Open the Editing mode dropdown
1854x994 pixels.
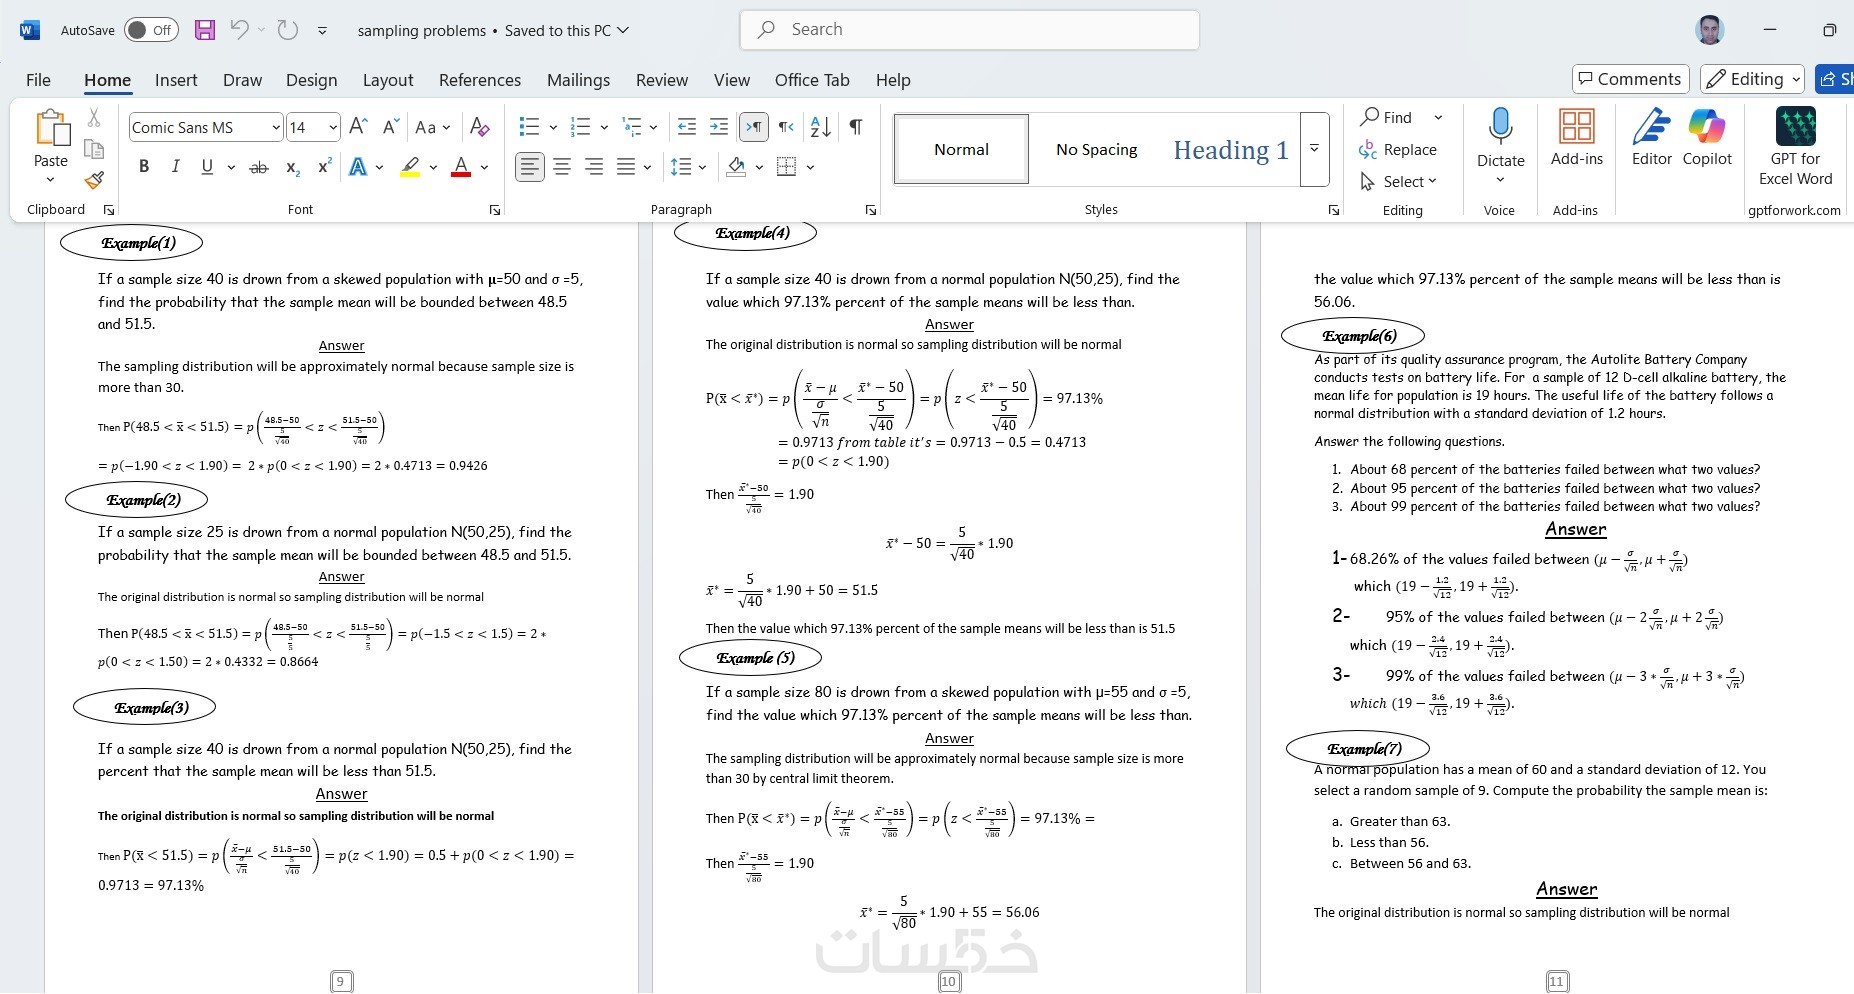tap(1753, 79)
